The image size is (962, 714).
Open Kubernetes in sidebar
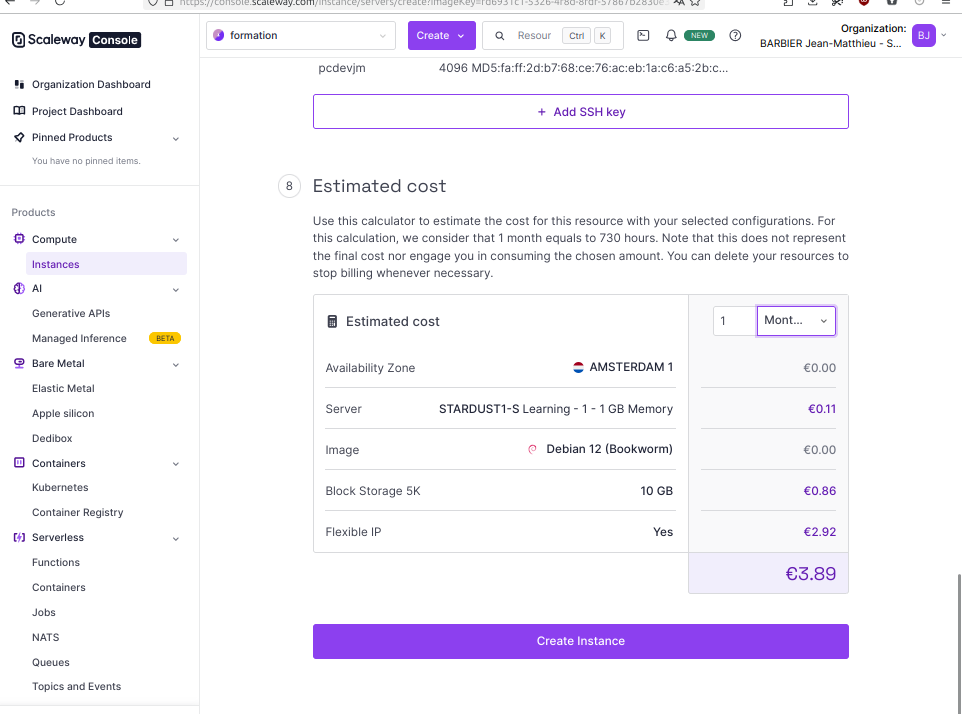point(60,487)
